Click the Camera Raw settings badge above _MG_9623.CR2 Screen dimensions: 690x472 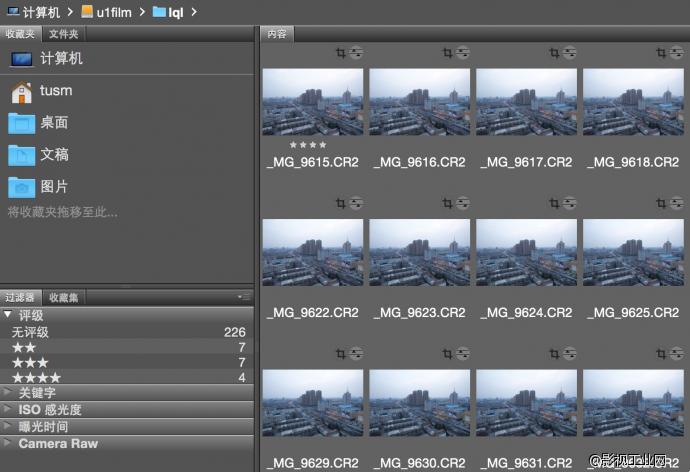tap(463, 203)
